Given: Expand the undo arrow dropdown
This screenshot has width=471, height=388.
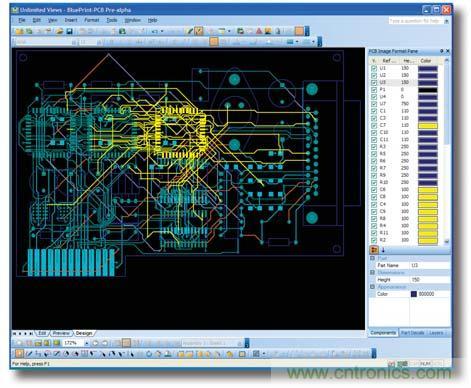Looking at the screenshot, I should coord(162,31).
